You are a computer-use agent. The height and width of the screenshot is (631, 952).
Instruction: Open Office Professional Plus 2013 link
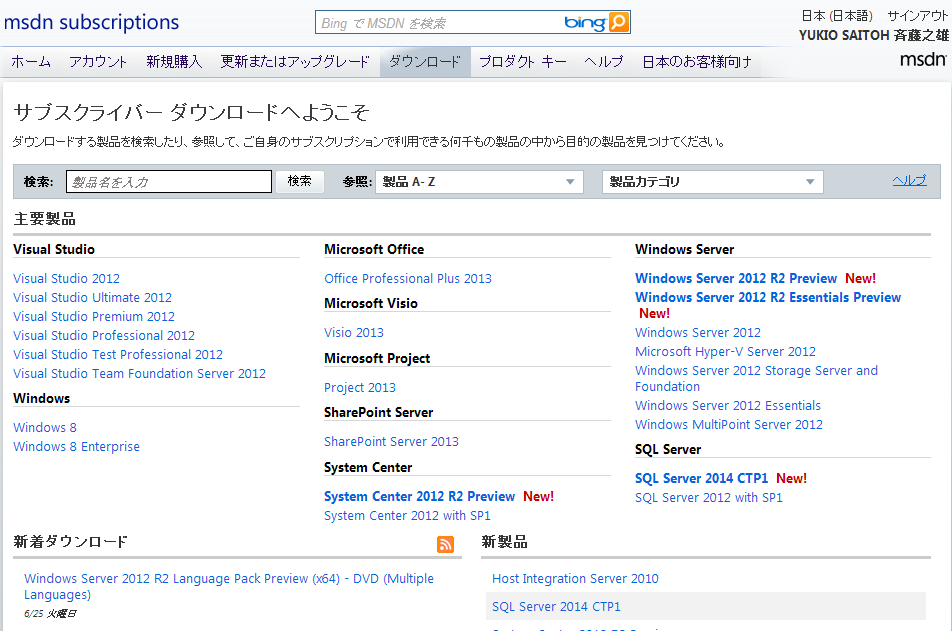pos(408,279)
